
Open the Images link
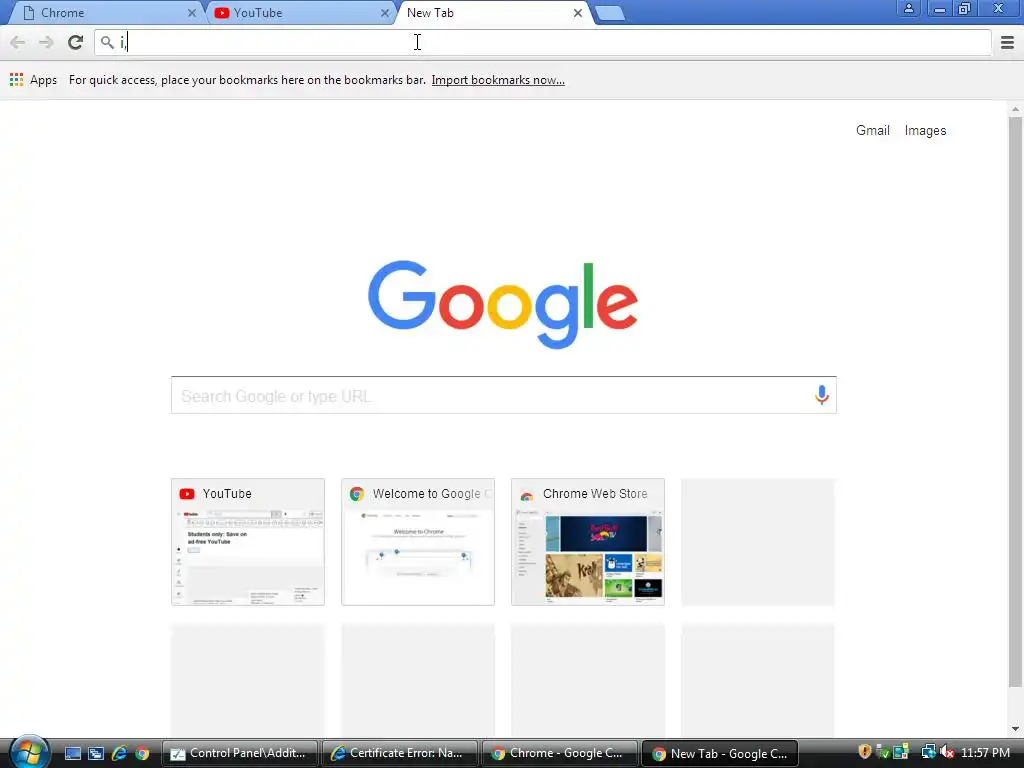coord(925,131)
